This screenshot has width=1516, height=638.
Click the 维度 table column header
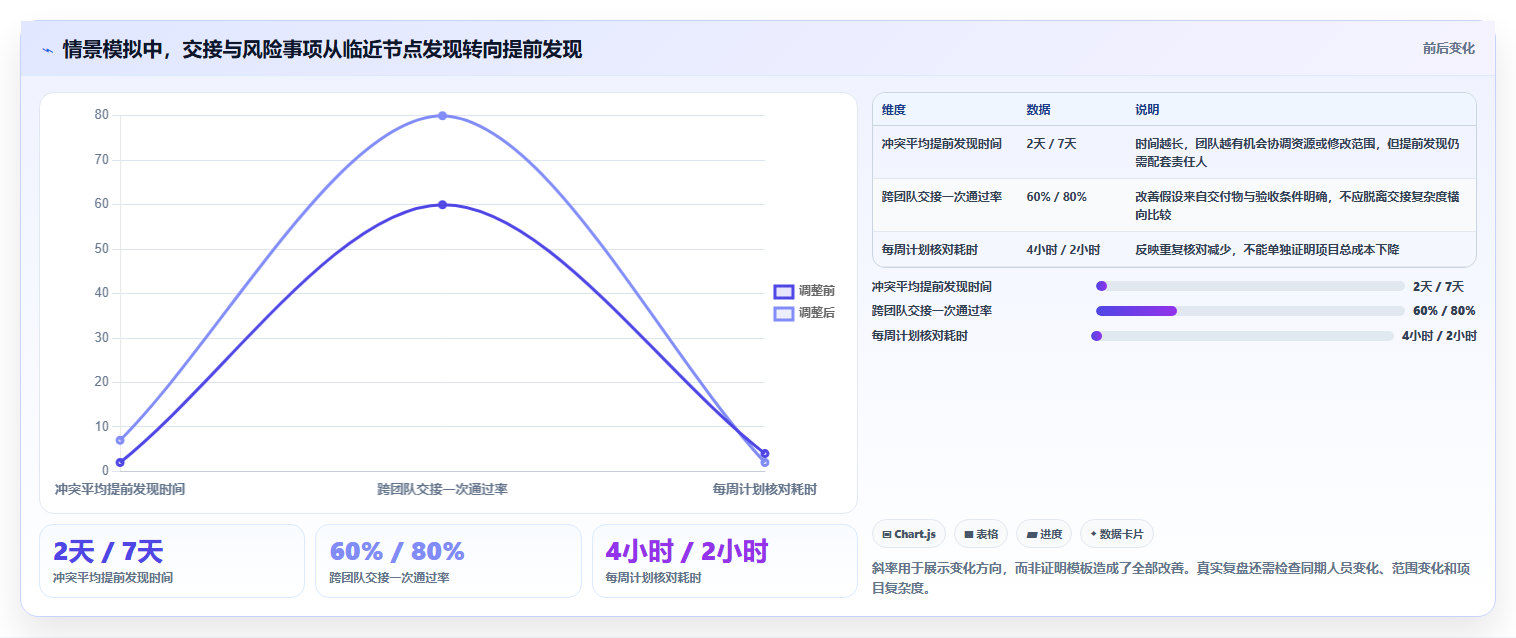coord(893,110)
